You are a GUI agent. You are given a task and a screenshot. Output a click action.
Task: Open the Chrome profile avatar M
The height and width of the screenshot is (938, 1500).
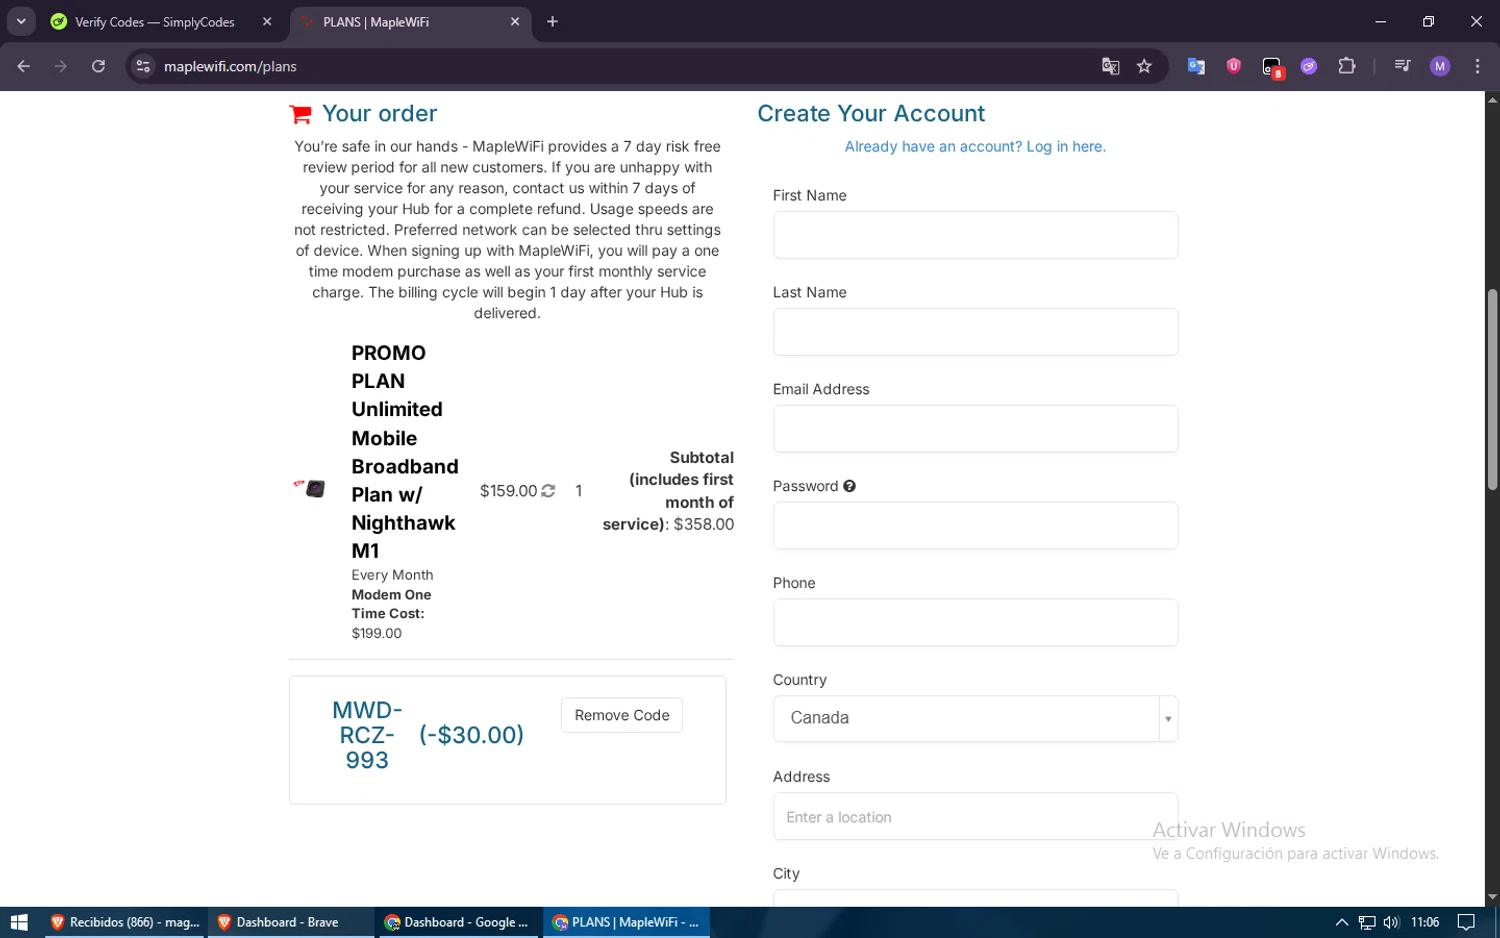pyautogui.click(x=1440, y=66)
